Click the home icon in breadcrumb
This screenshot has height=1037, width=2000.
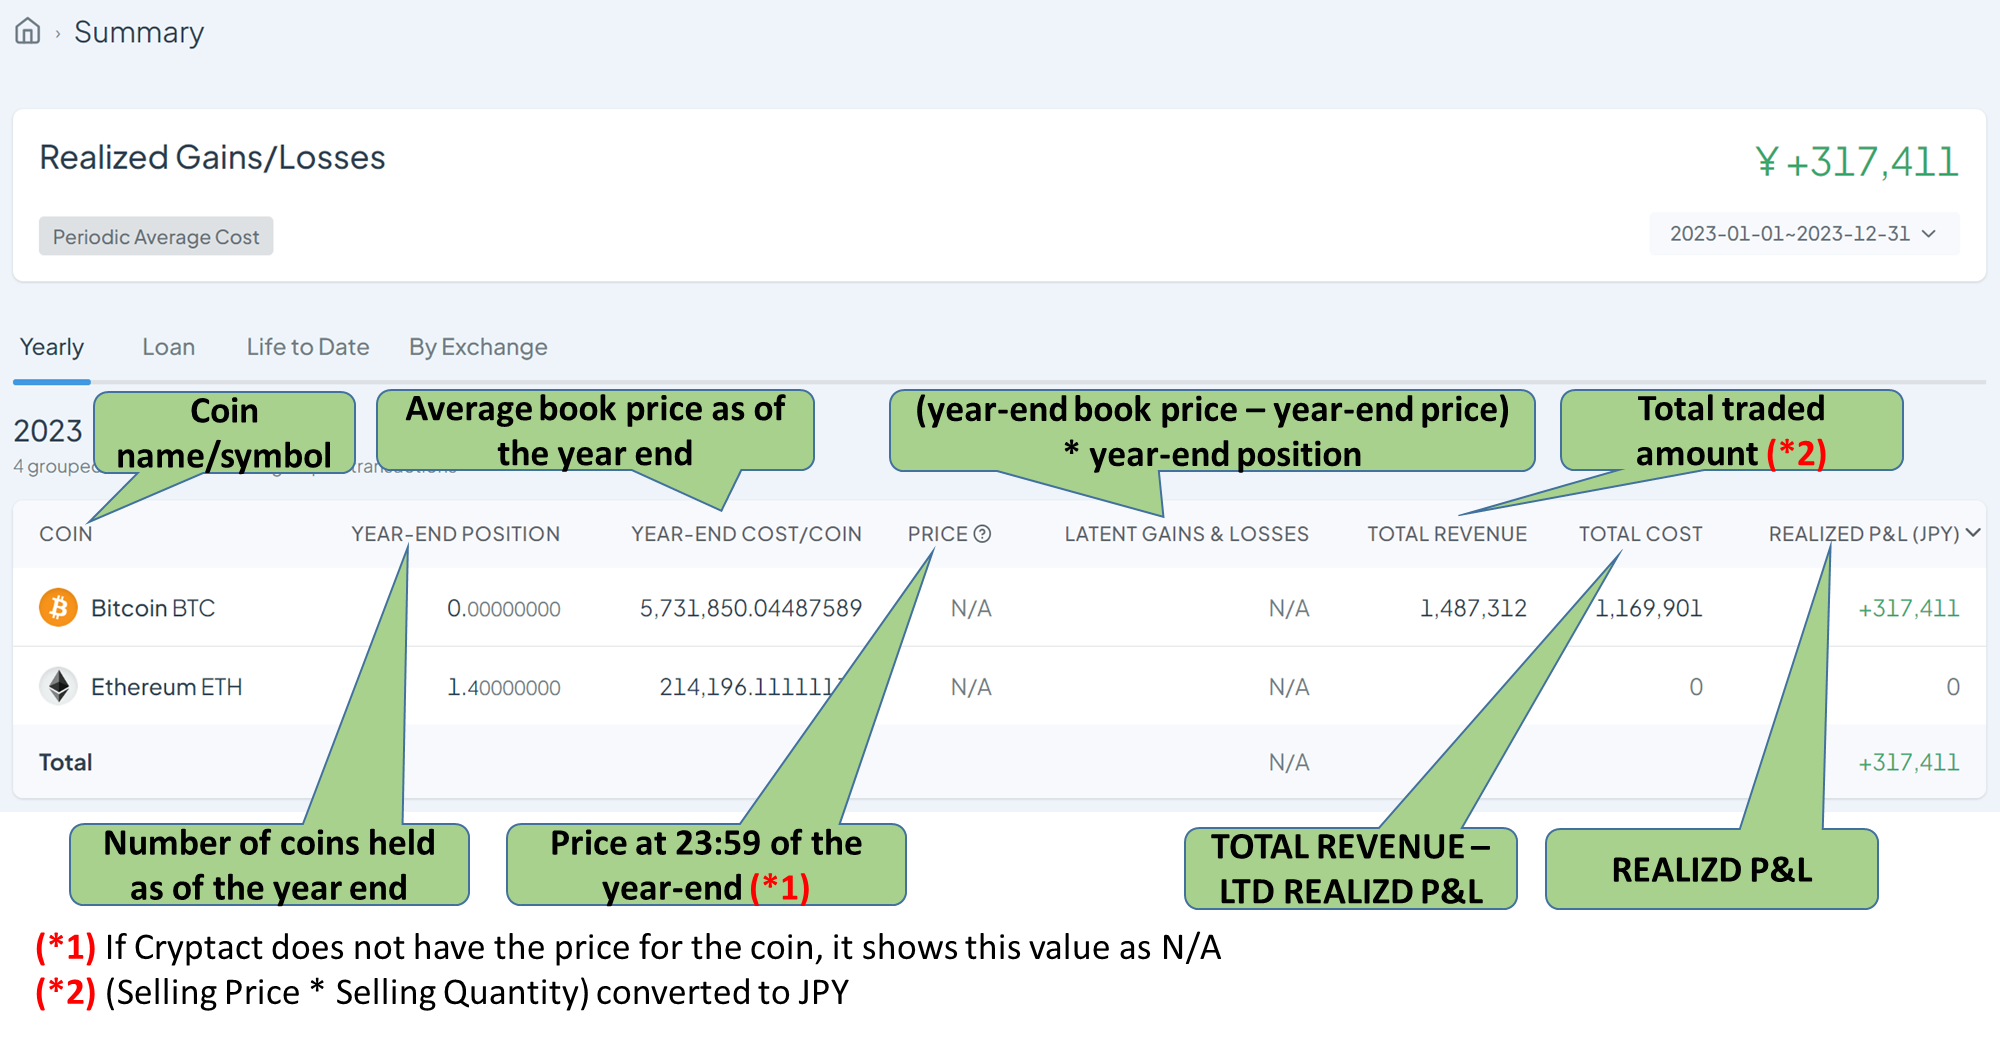point(28,32)
